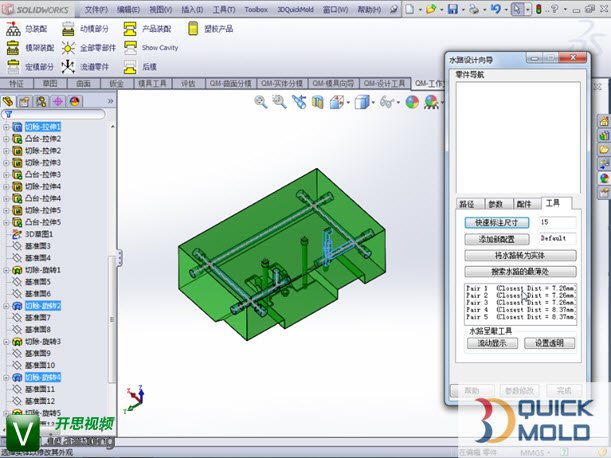
Task: Expand the 切除-拉伸3 tree node
Action: [x=6, y=163]
